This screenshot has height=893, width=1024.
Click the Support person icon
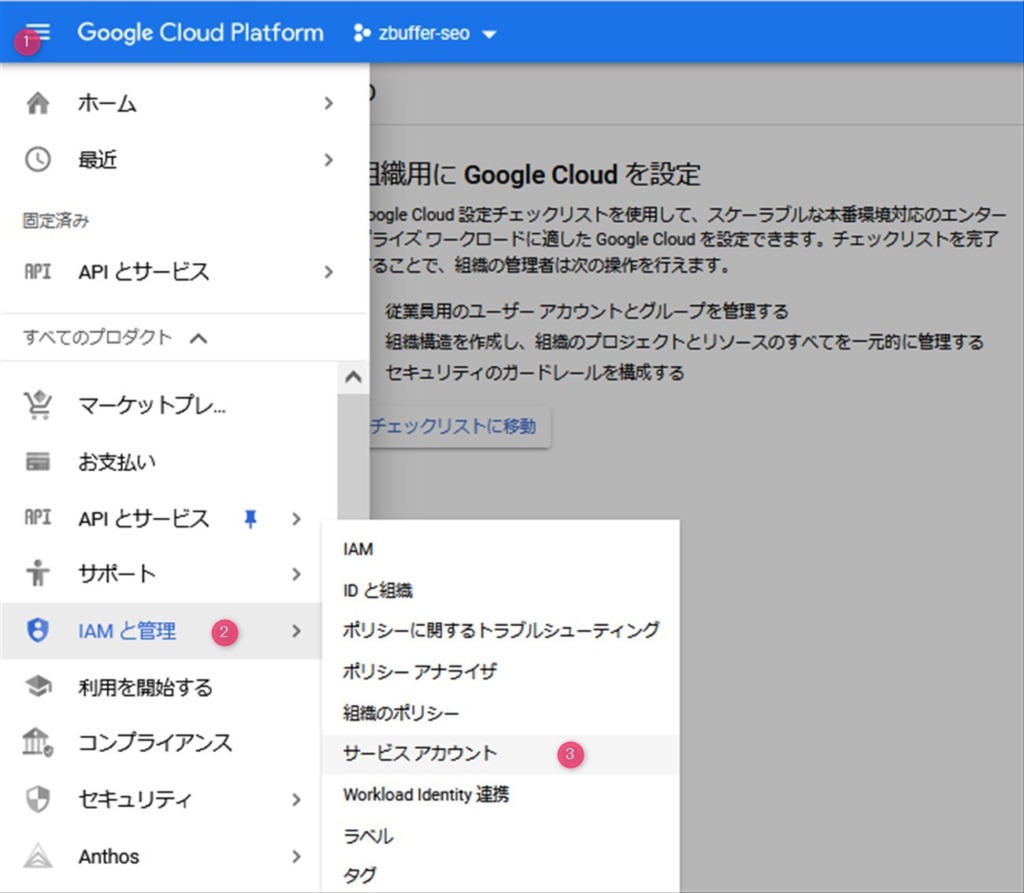(38, 574)
